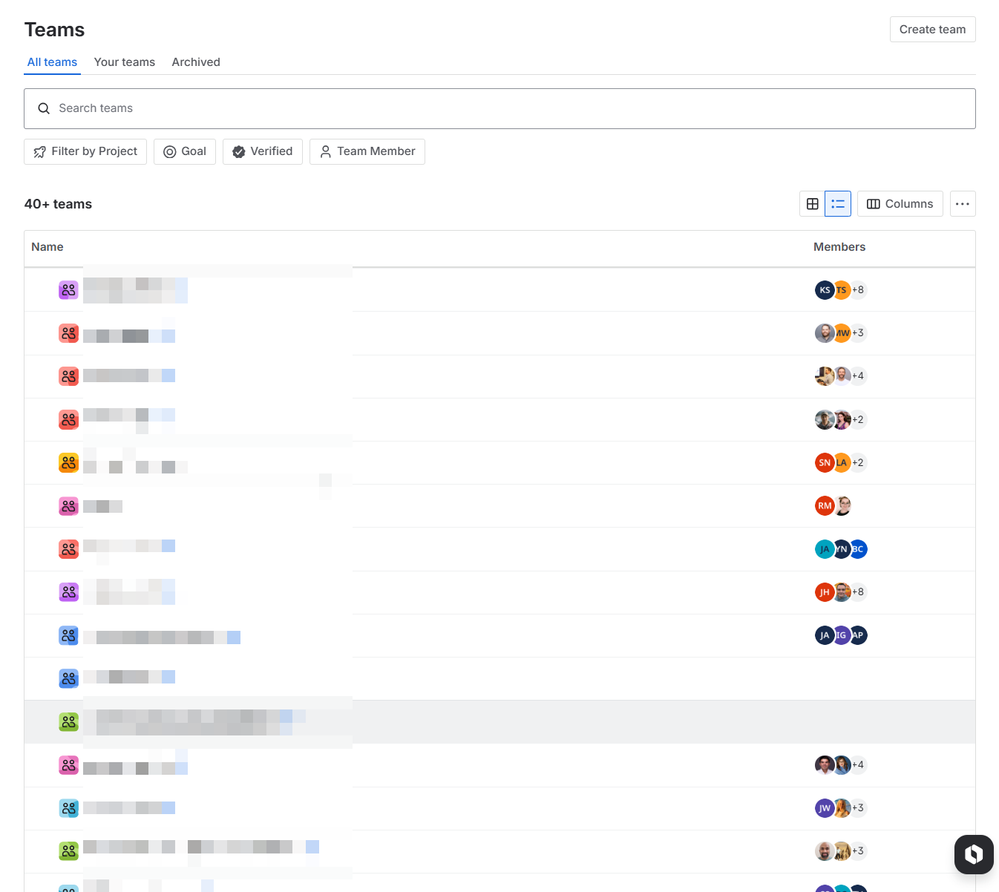
Task: Click the "40+ teams" count heading
Action: (x=58, y=204)
